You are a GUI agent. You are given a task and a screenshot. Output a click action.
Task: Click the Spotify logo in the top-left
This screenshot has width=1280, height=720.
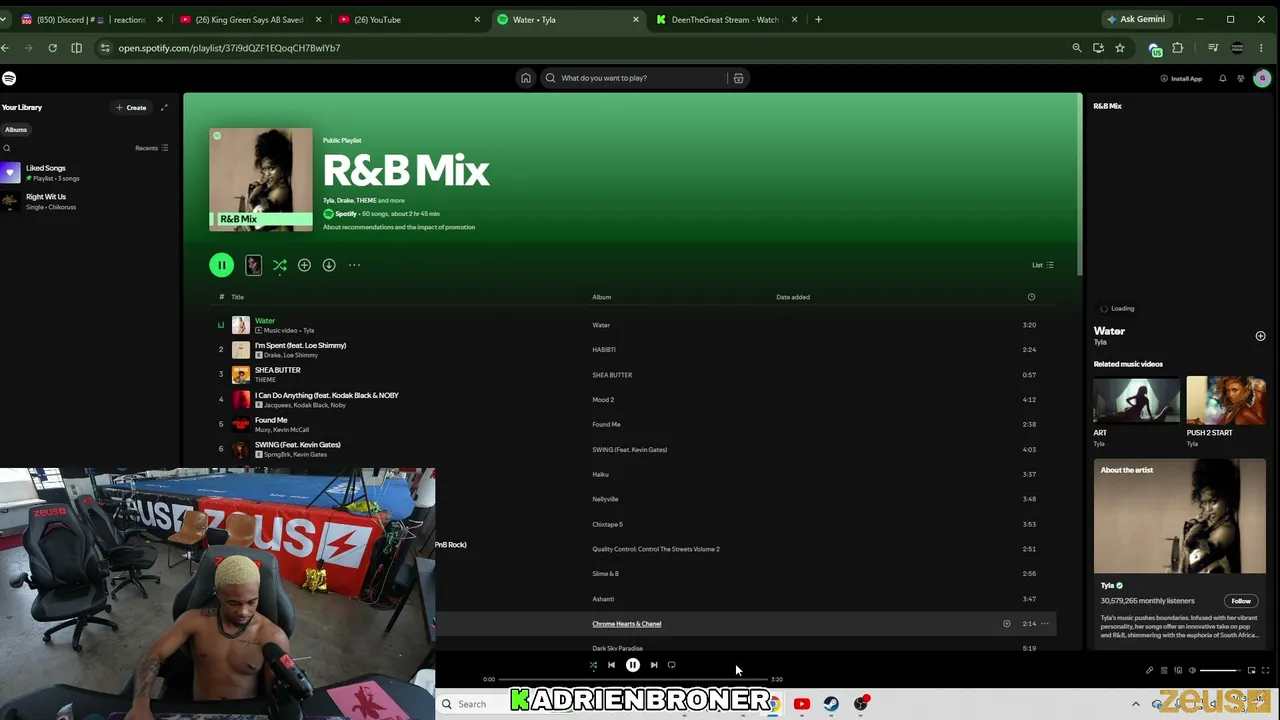point(9,78)
